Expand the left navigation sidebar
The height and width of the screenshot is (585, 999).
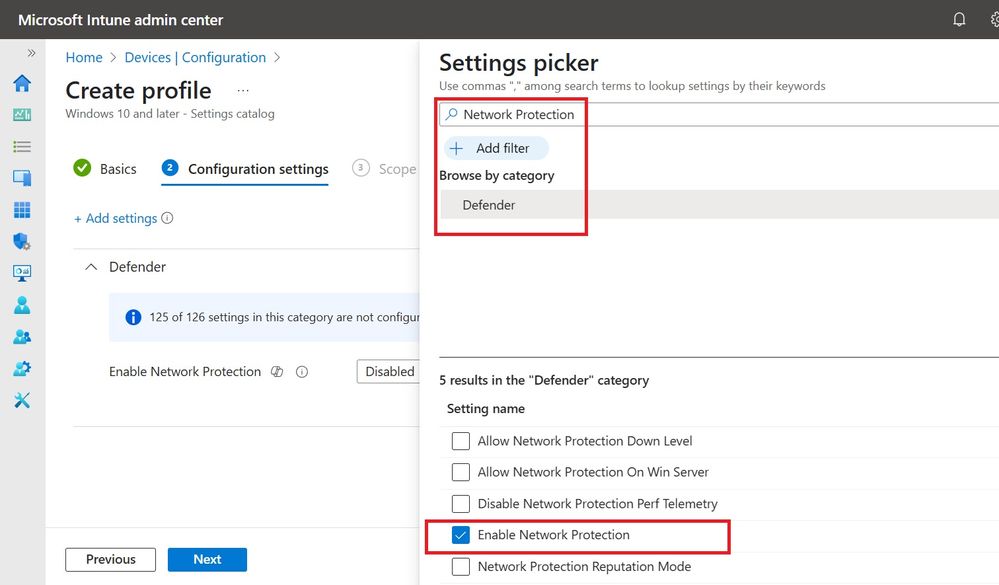tap(31, 53)
